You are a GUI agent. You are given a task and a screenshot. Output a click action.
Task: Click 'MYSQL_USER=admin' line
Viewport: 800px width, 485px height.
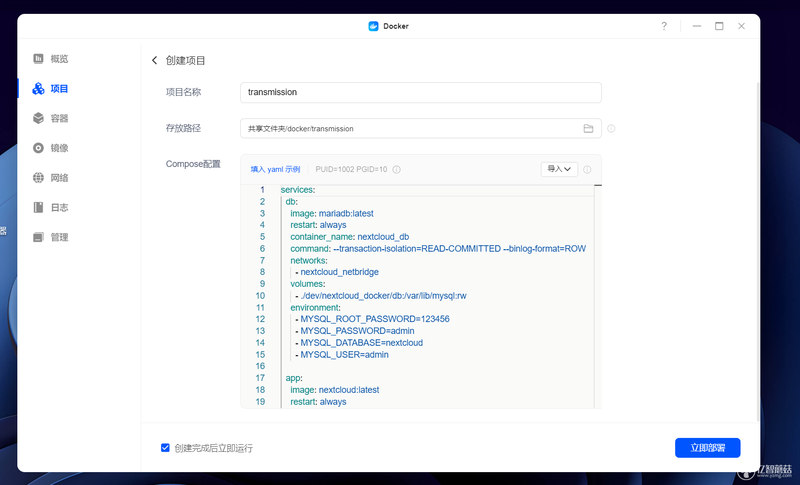342,354
